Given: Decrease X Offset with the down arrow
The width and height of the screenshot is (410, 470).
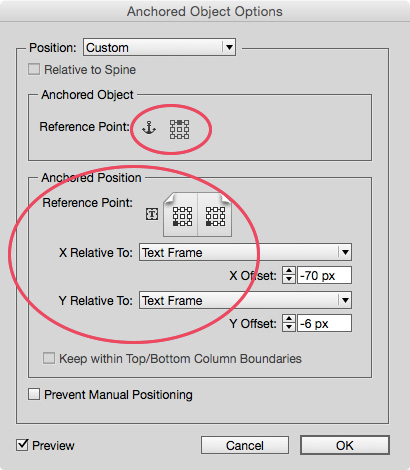Looking at the screenshot, I should pyautogui.click(x=289, y=279).
